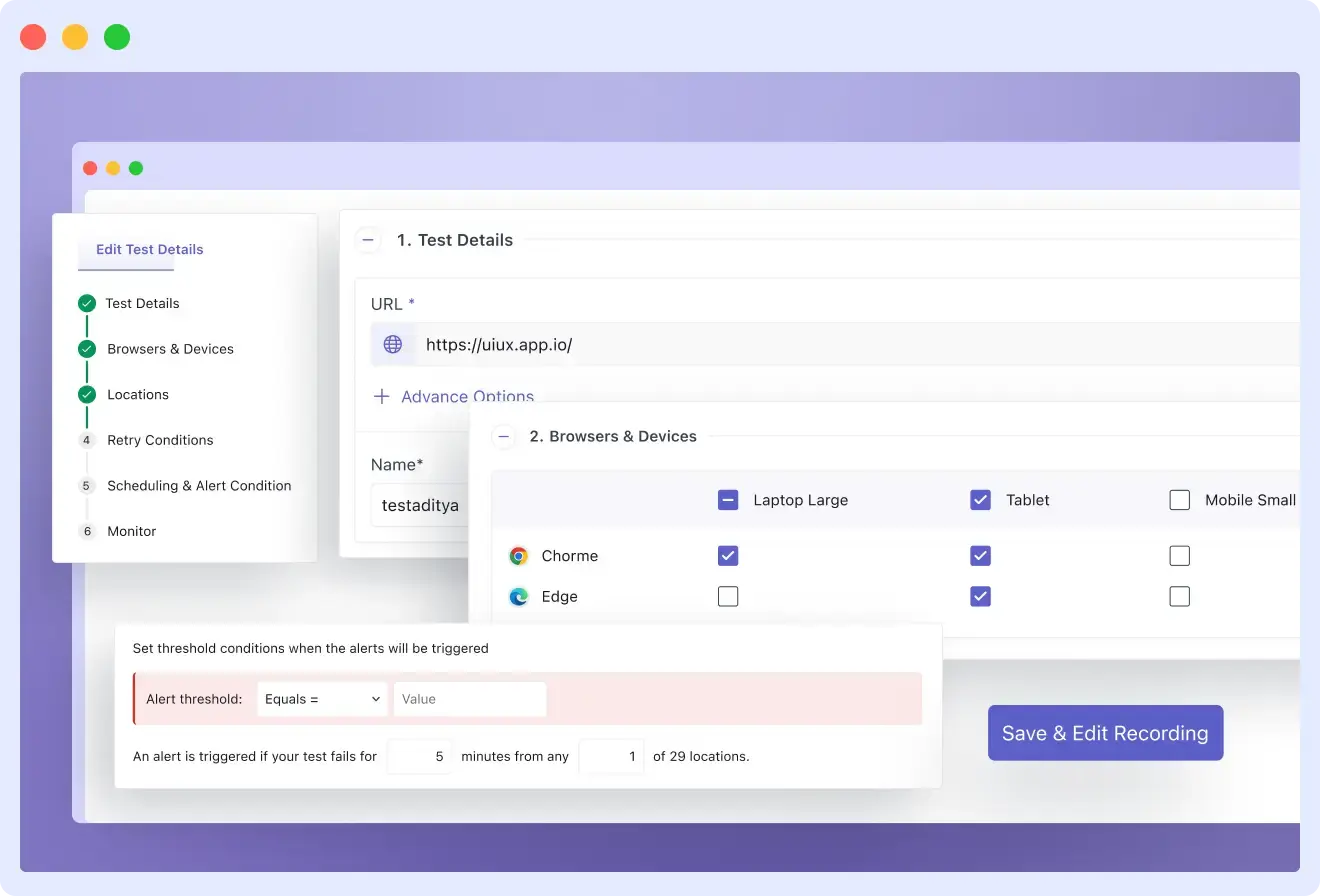The width and height of the screenshot is (1320, 896).
Task: Select Scheduling & Alert Condition in the sidebar
Action: (x=199, y=485)
